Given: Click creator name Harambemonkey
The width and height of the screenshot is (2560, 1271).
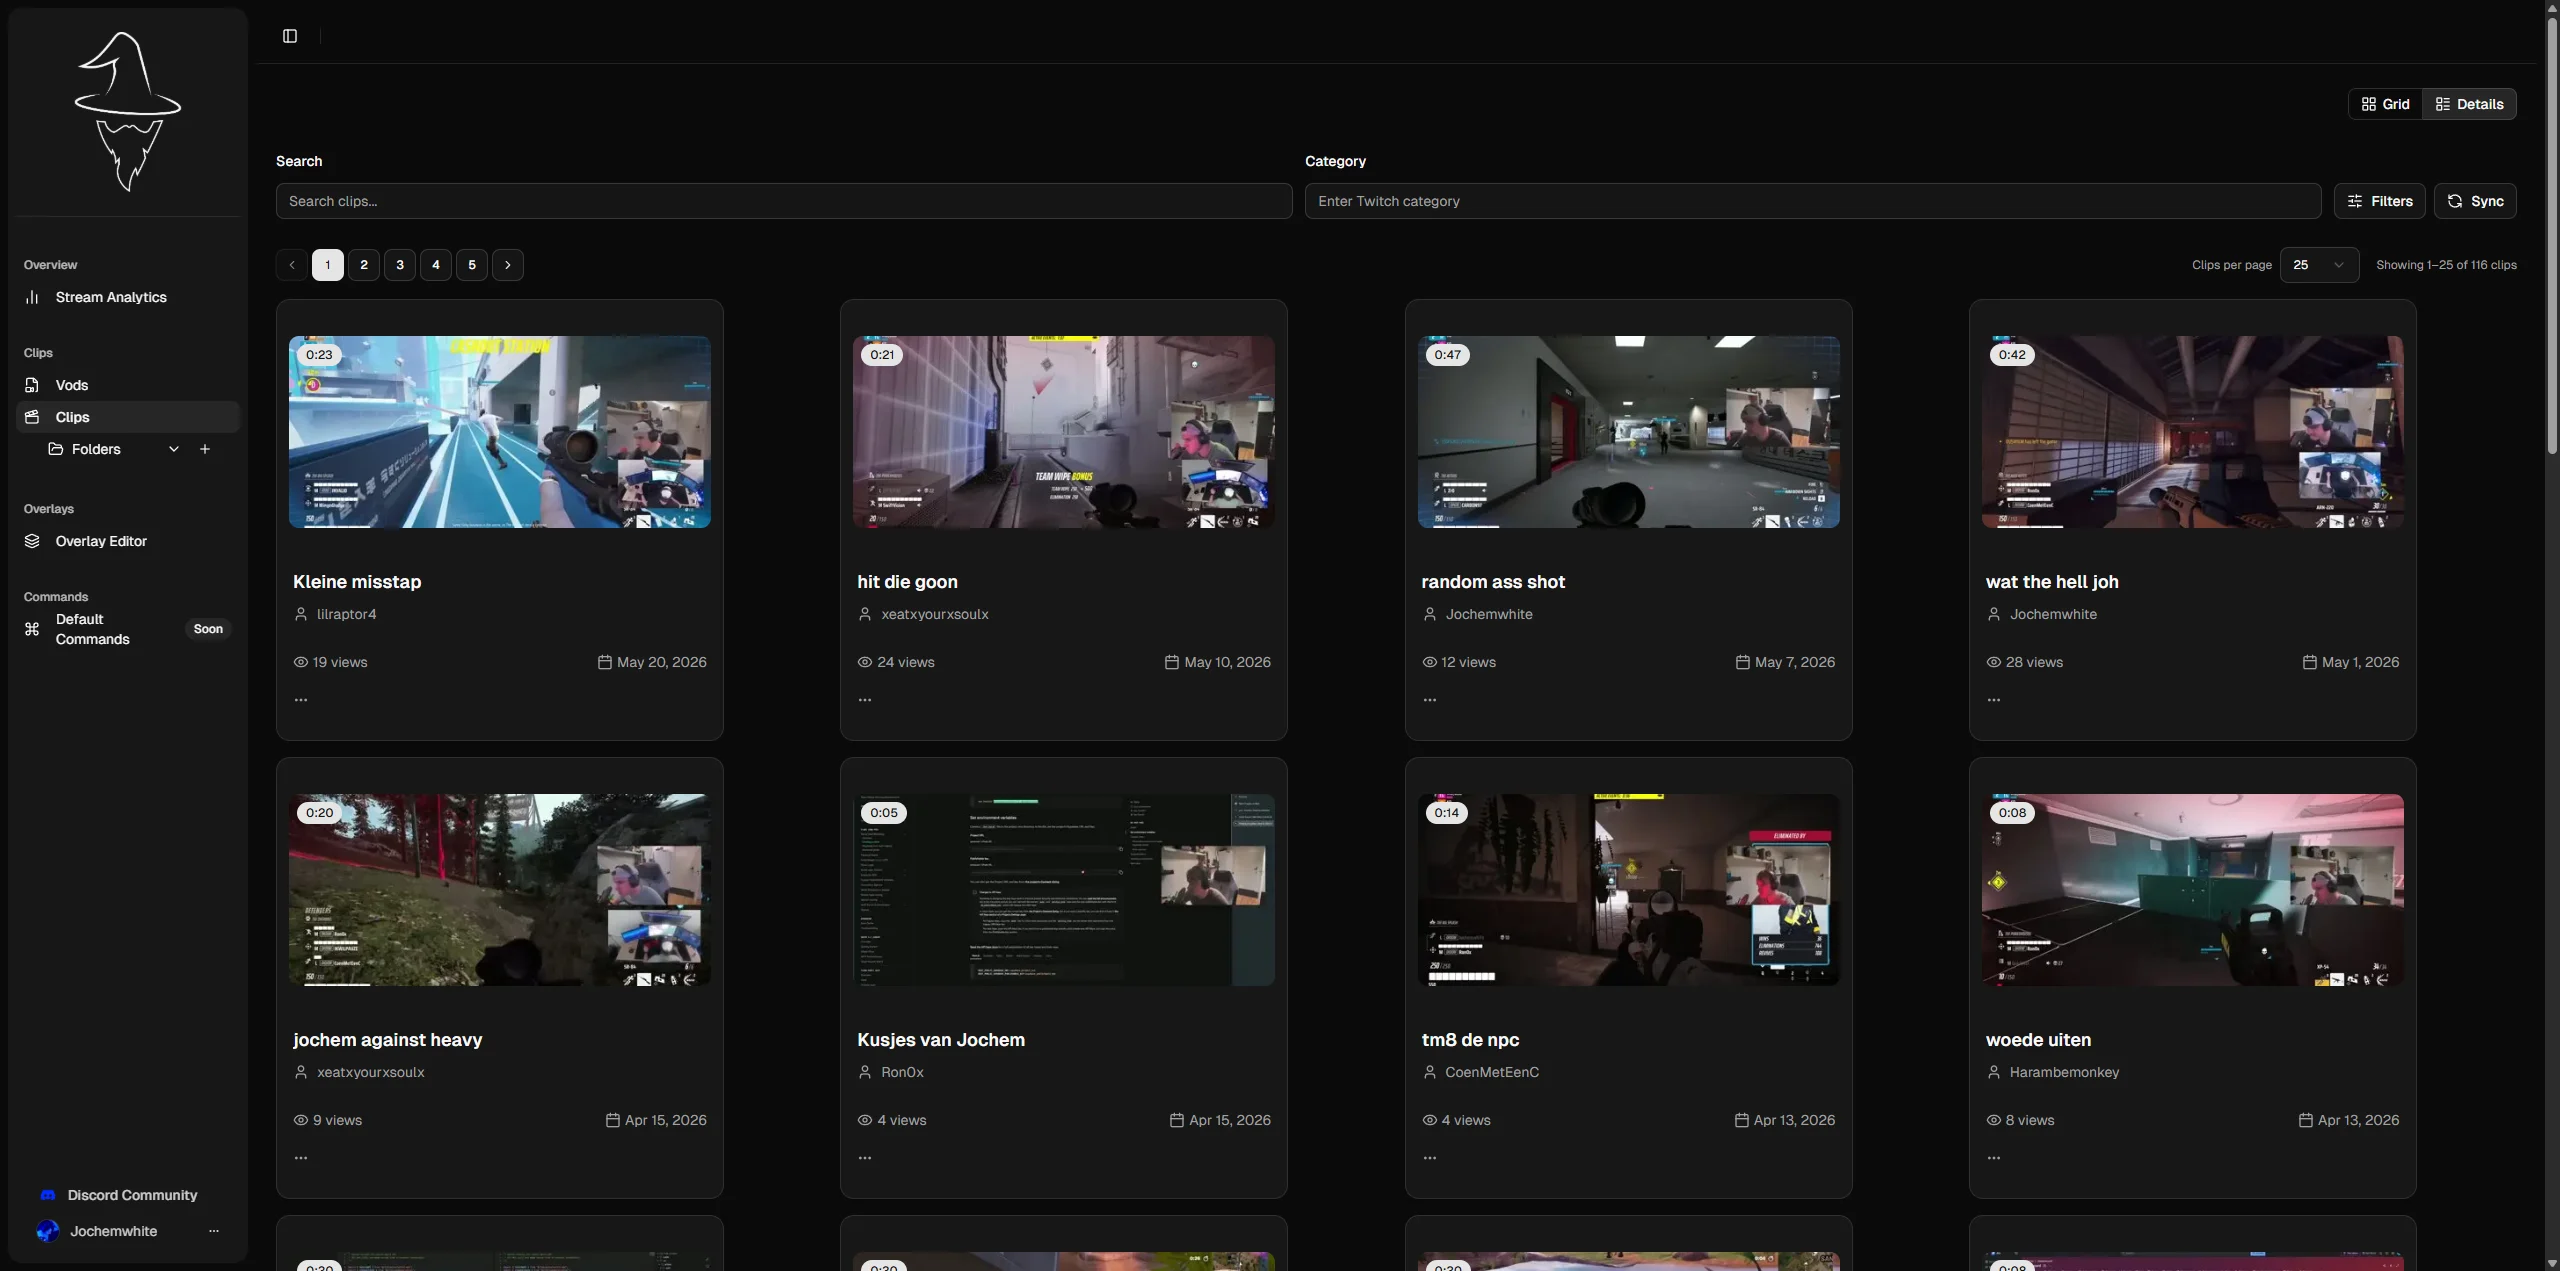Looking at the screenshot, I should 2064,1072.
